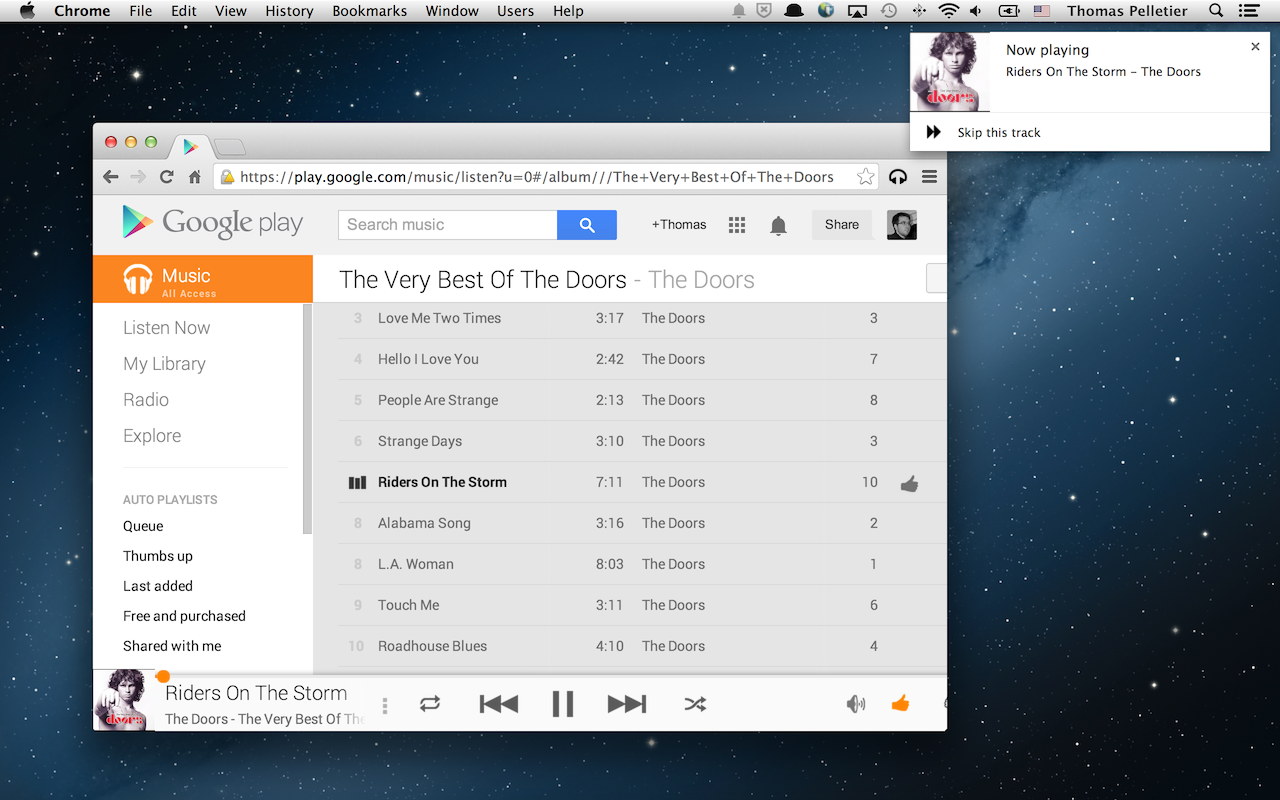1280x800 pixels.
Task: Open the History menu in menu bar
Action: 289,11
